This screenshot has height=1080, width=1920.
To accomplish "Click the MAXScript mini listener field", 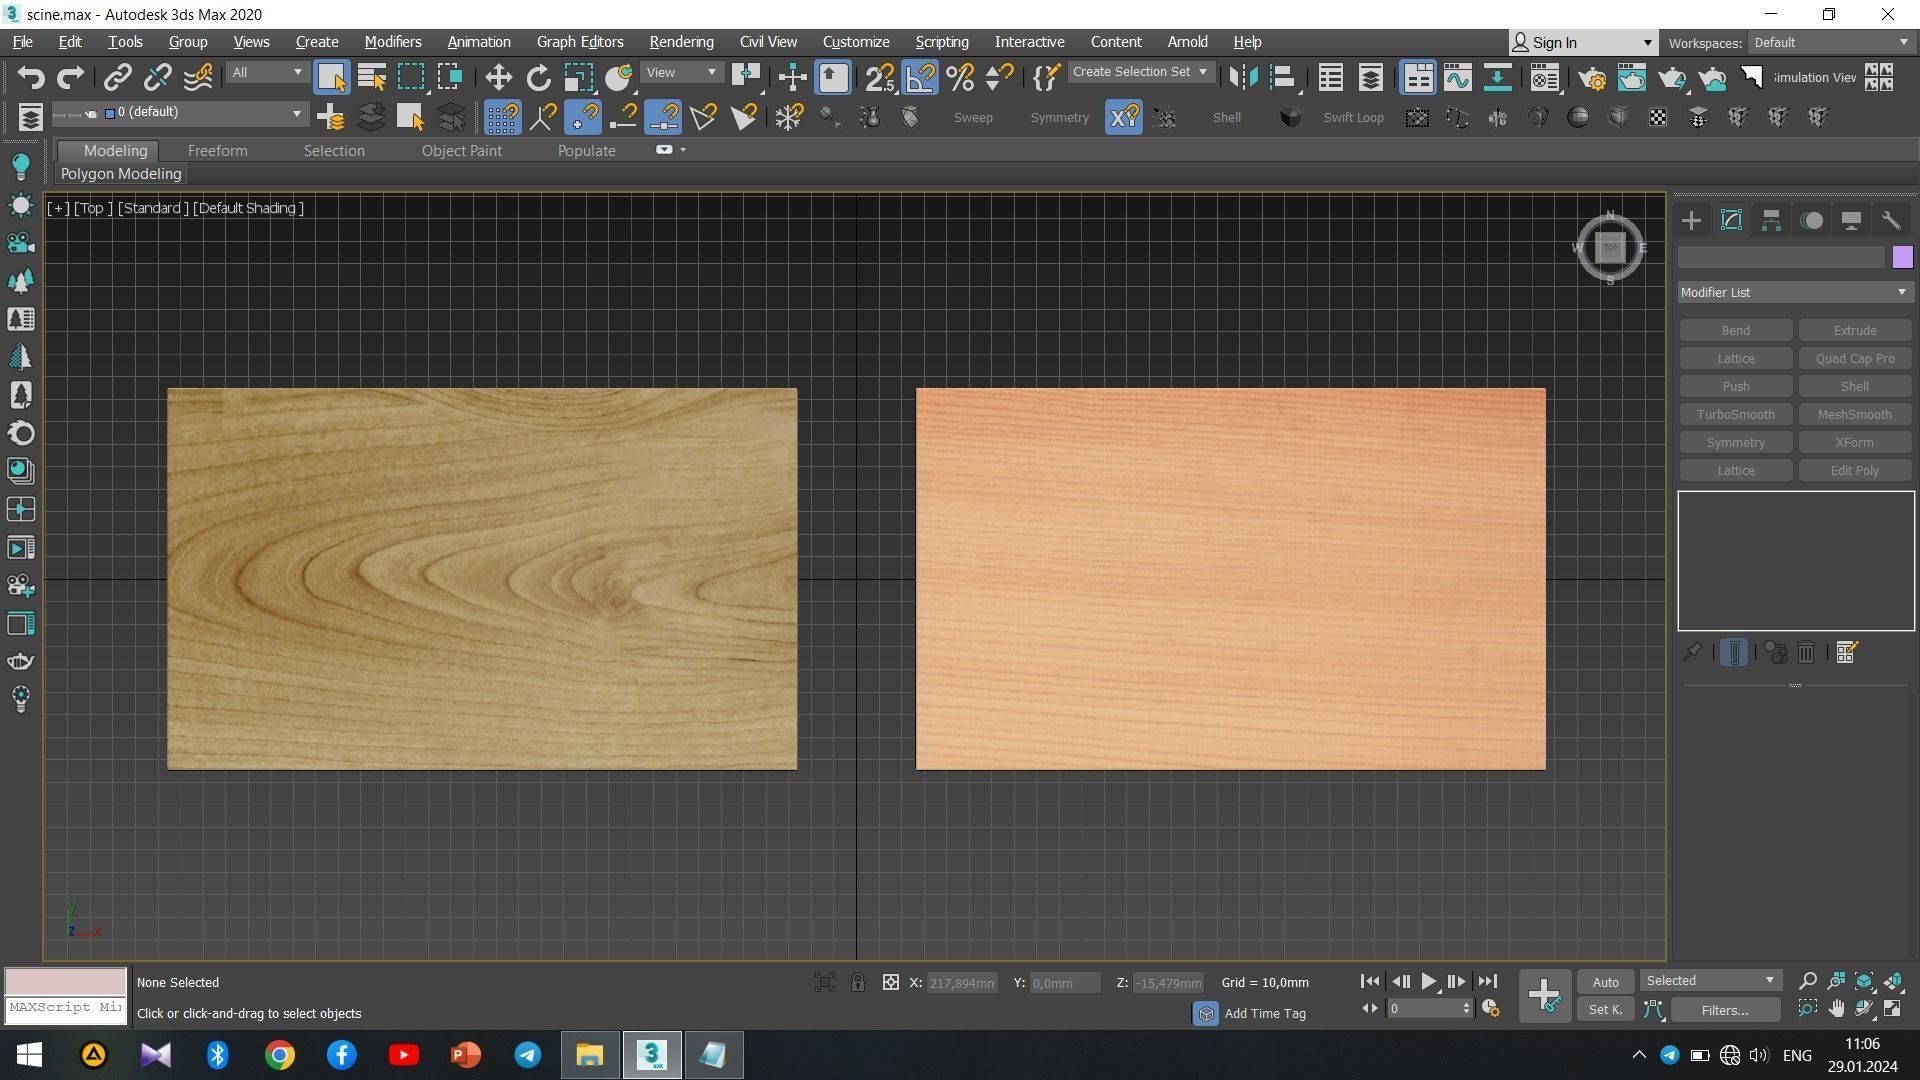I will click(x=66, y=1008).
